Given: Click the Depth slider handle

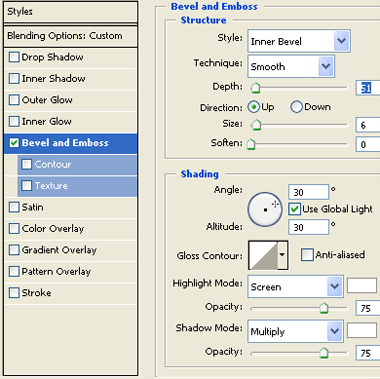Looking at the screenshot, I should (x=255, y=88).
